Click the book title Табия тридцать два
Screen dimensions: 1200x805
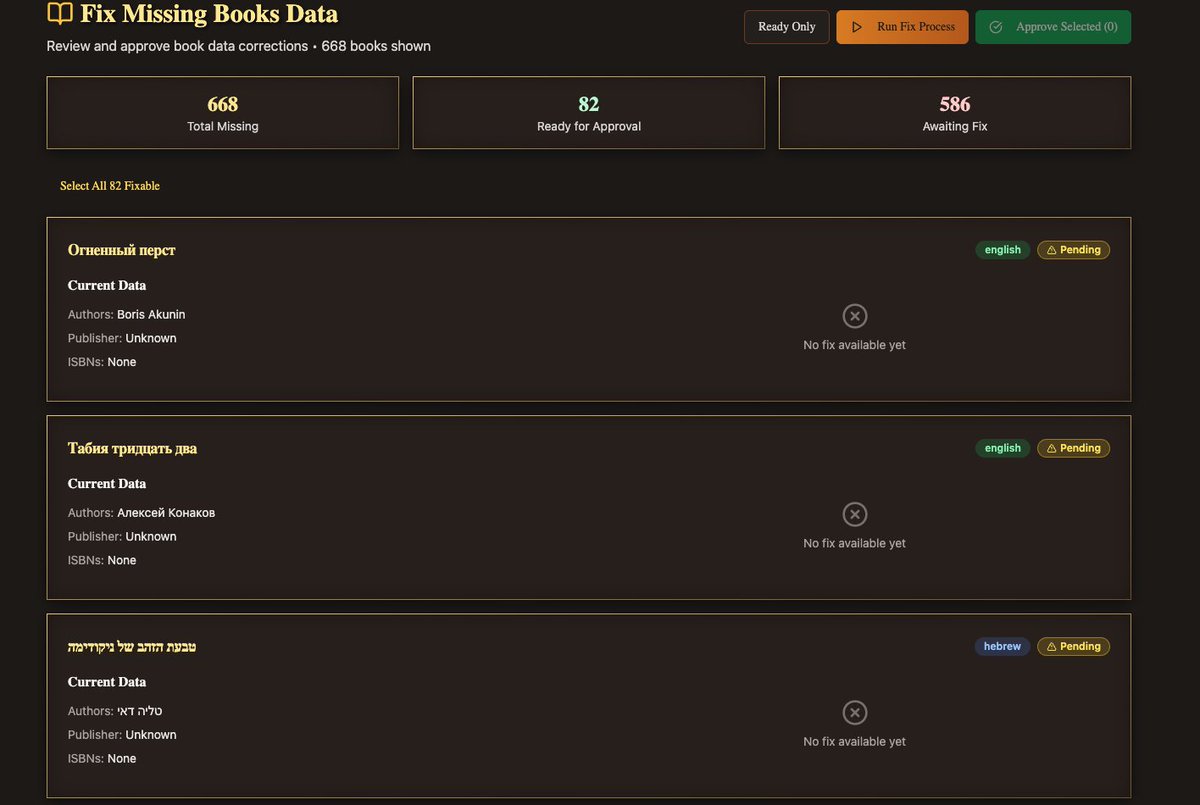coord(132,448)
